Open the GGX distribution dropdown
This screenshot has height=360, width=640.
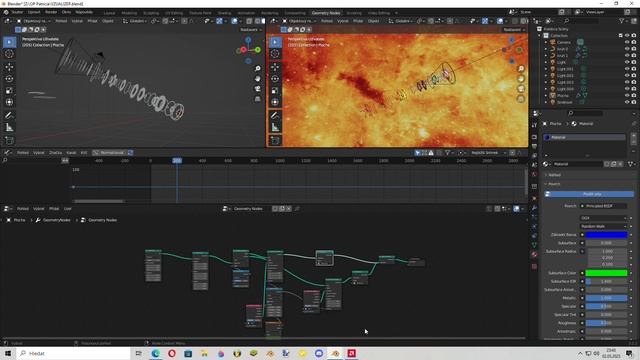[x=603, y=218]
